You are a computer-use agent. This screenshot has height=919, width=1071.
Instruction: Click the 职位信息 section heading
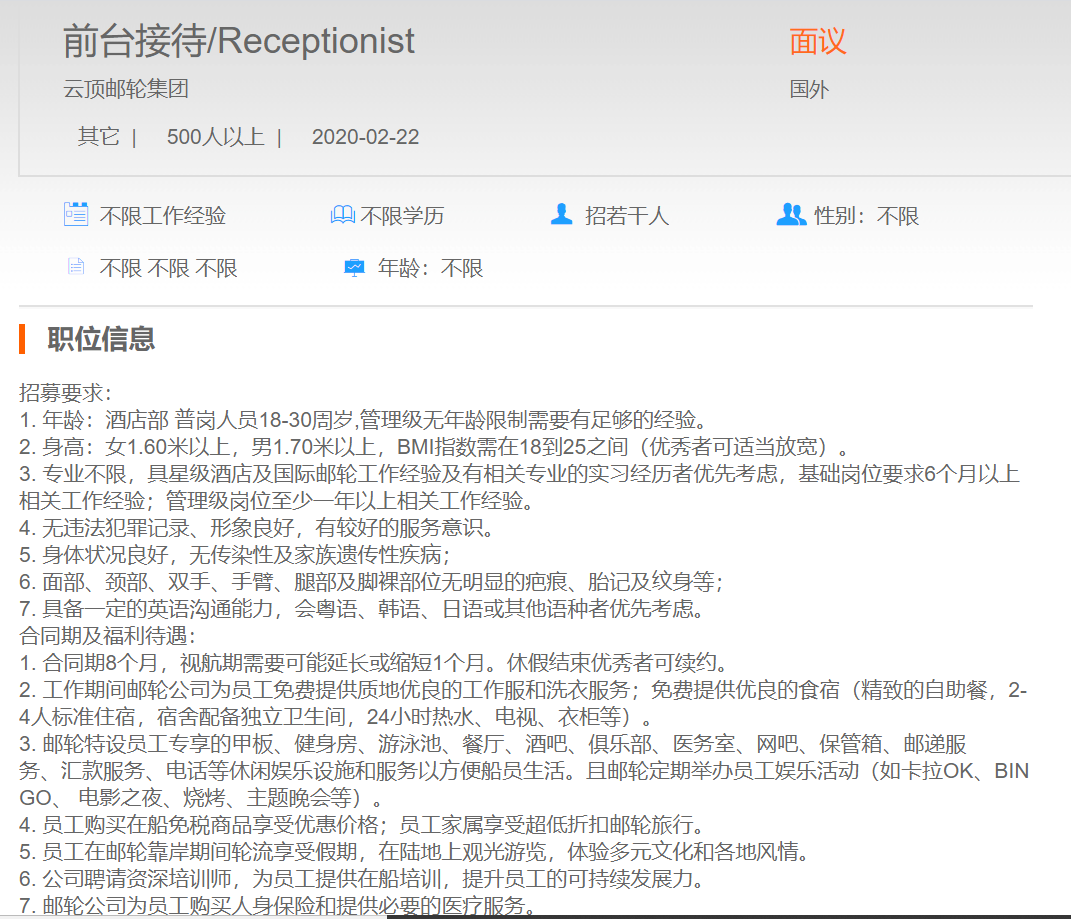[101, 339]
